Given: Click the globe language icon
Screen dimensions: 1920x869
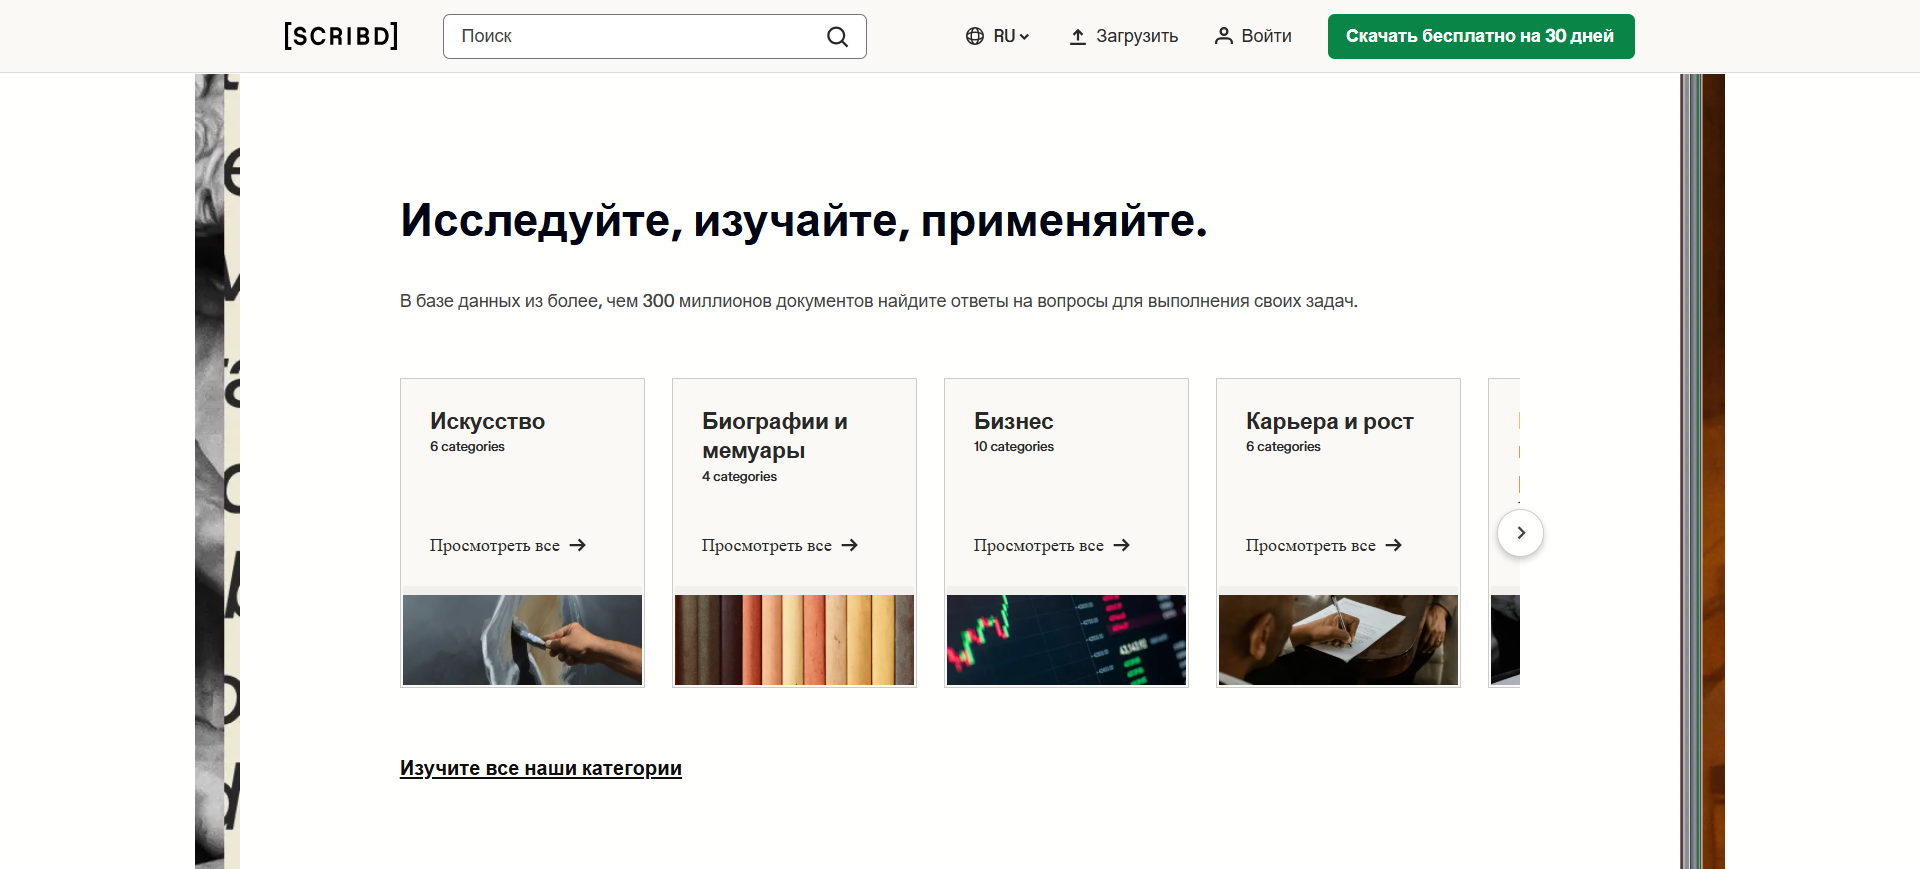Looking at the screenshot, I should [975, 36].
